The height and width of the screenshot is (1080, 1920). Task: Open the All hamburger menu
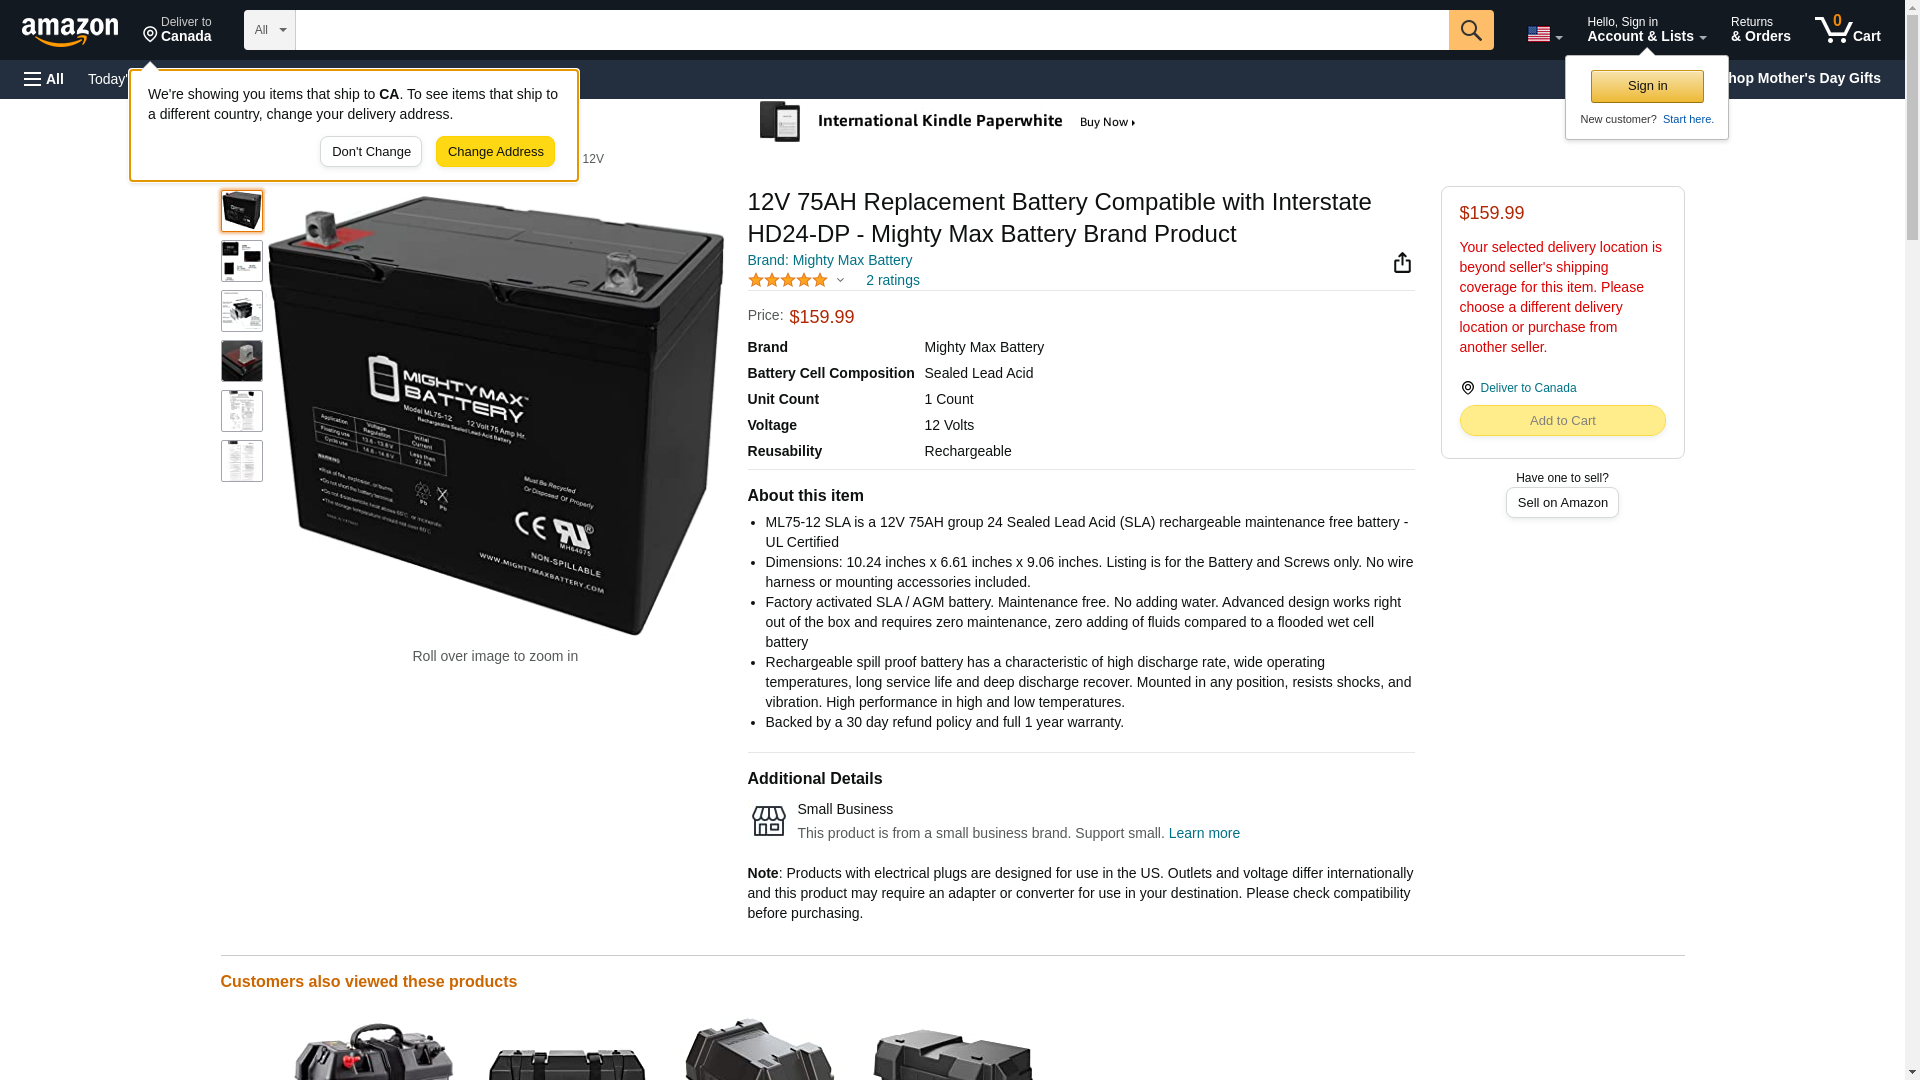[x=44, y=79]
